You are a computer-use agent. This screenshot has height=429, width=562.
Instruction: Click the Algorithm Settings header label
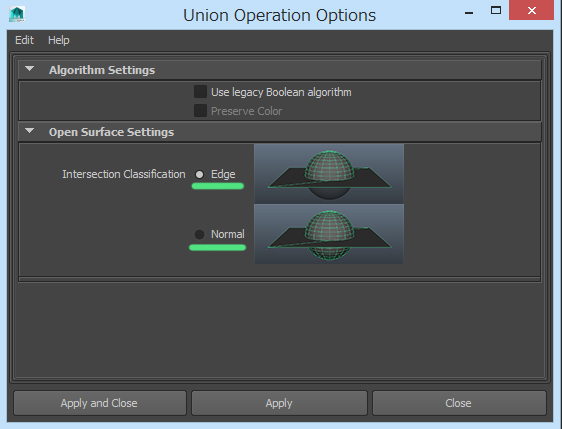point(102,70)
